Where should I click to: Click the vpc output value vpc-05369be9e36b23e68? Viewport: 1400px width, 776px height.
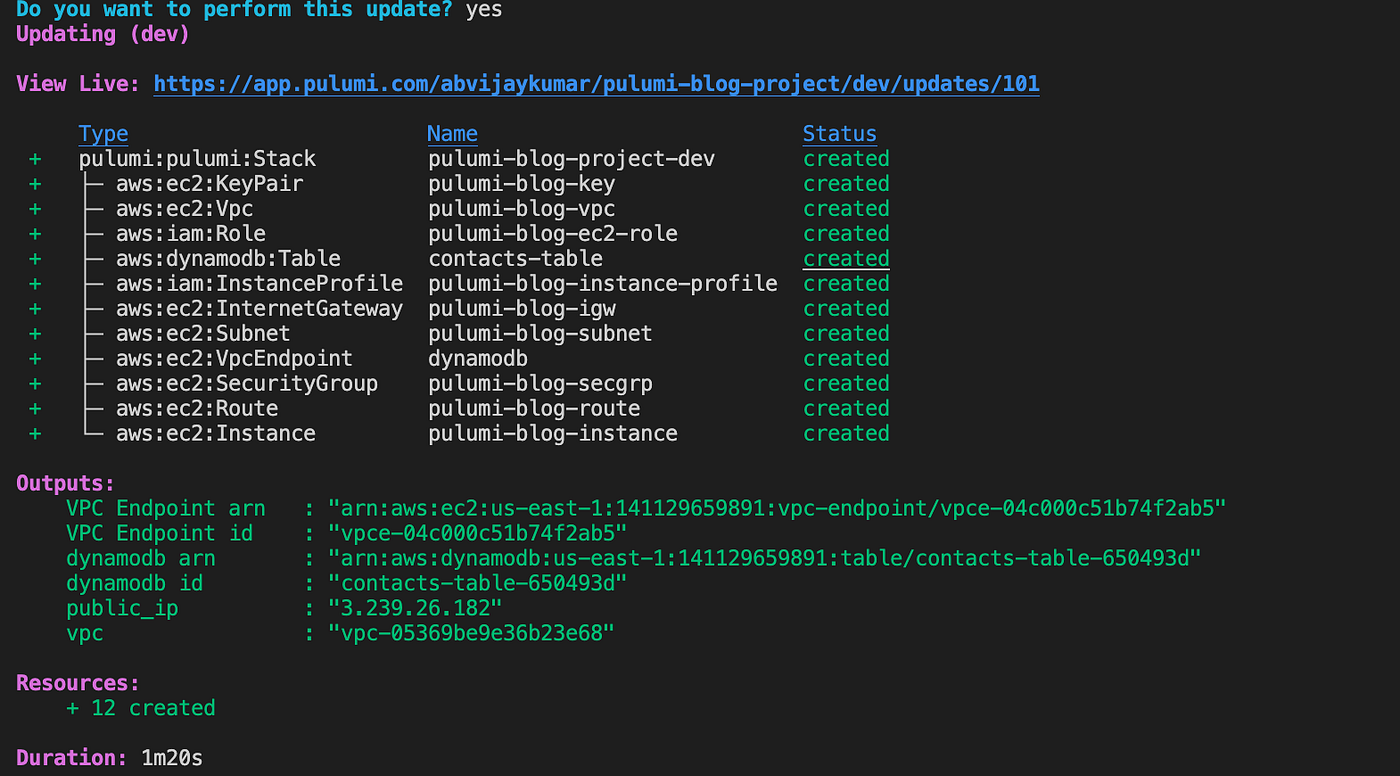[471, 633]
